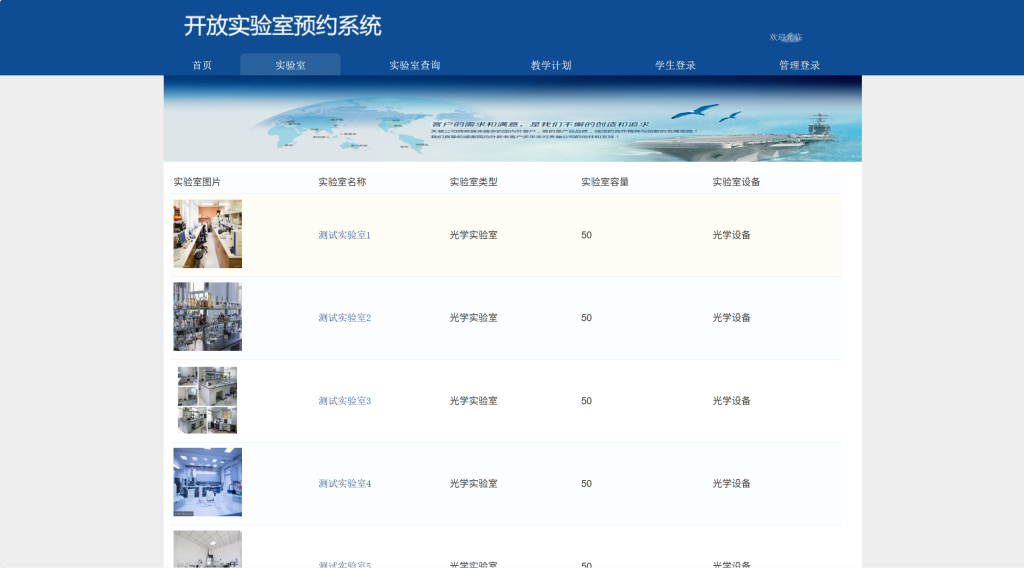Open the 测试实验室4 link

point(344,484)
